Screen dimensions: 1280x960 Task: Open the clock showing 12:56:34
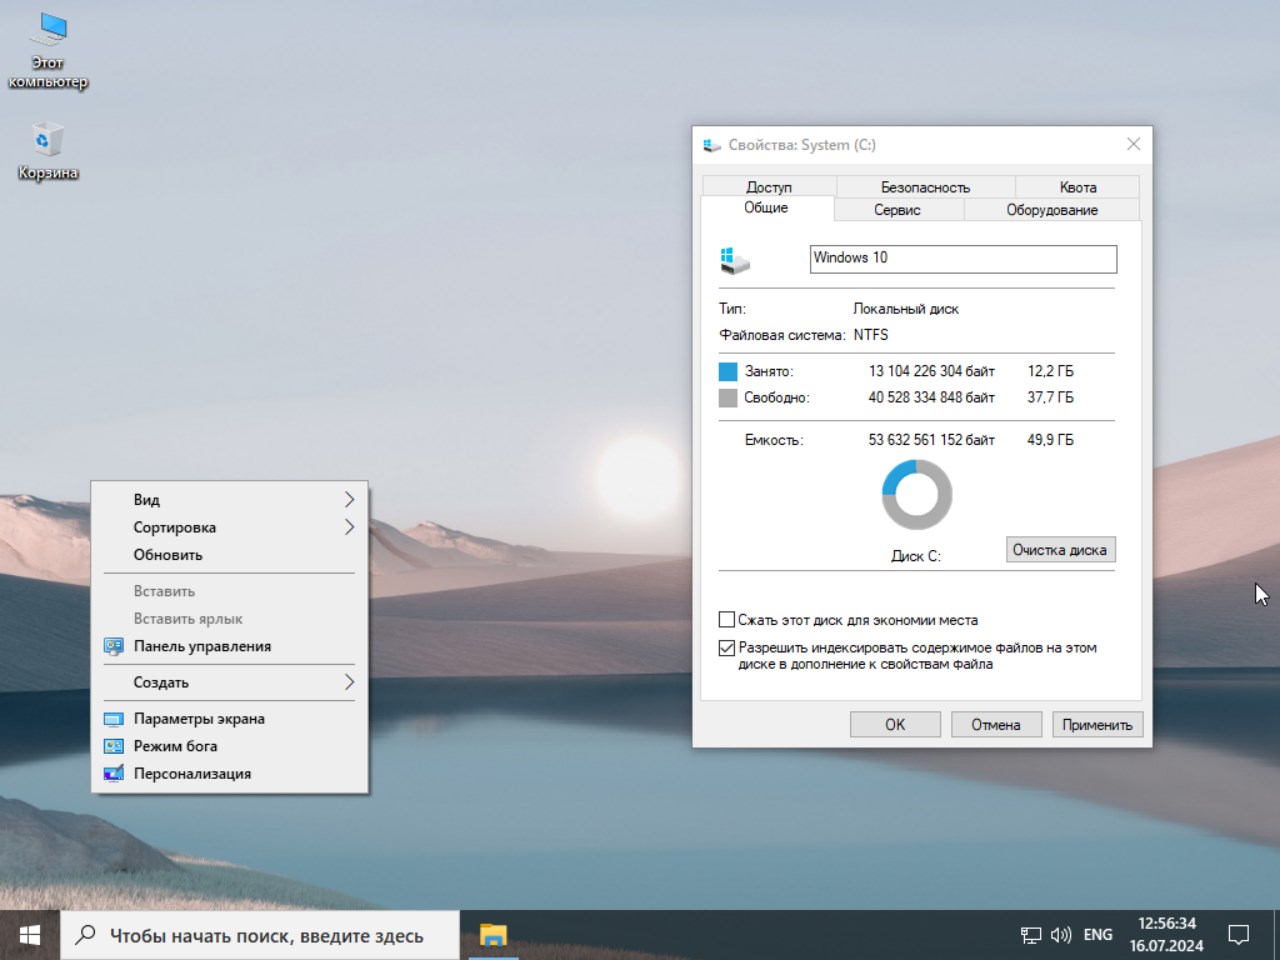pos(1167,935)
